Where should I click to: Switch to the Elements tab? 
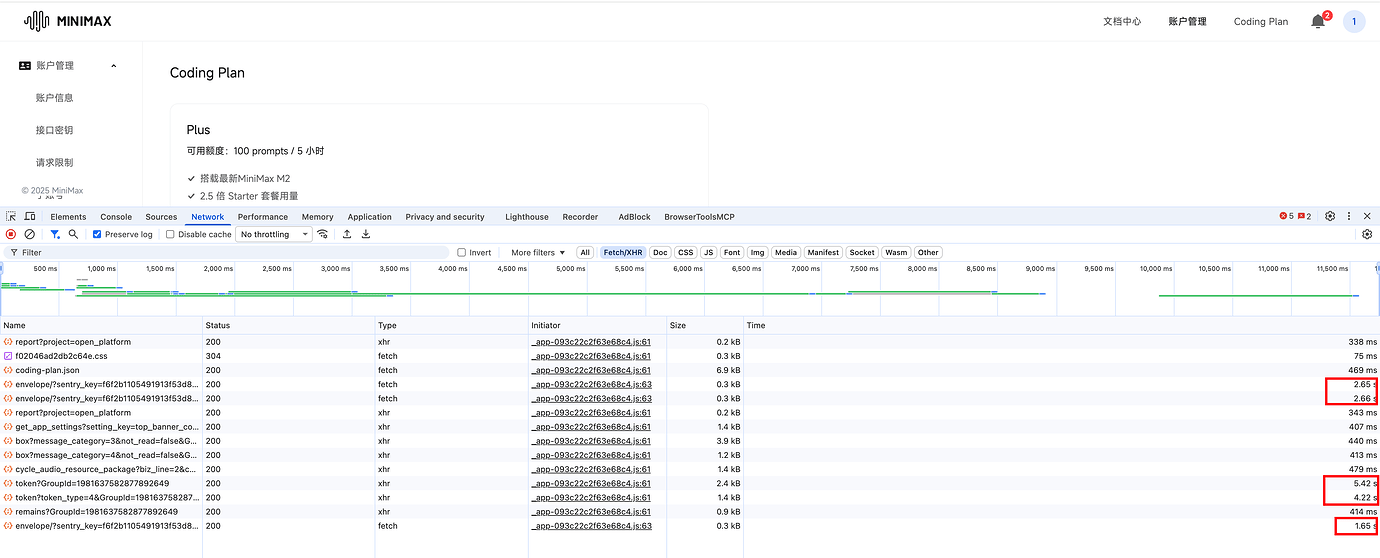(x=68, y=216)
